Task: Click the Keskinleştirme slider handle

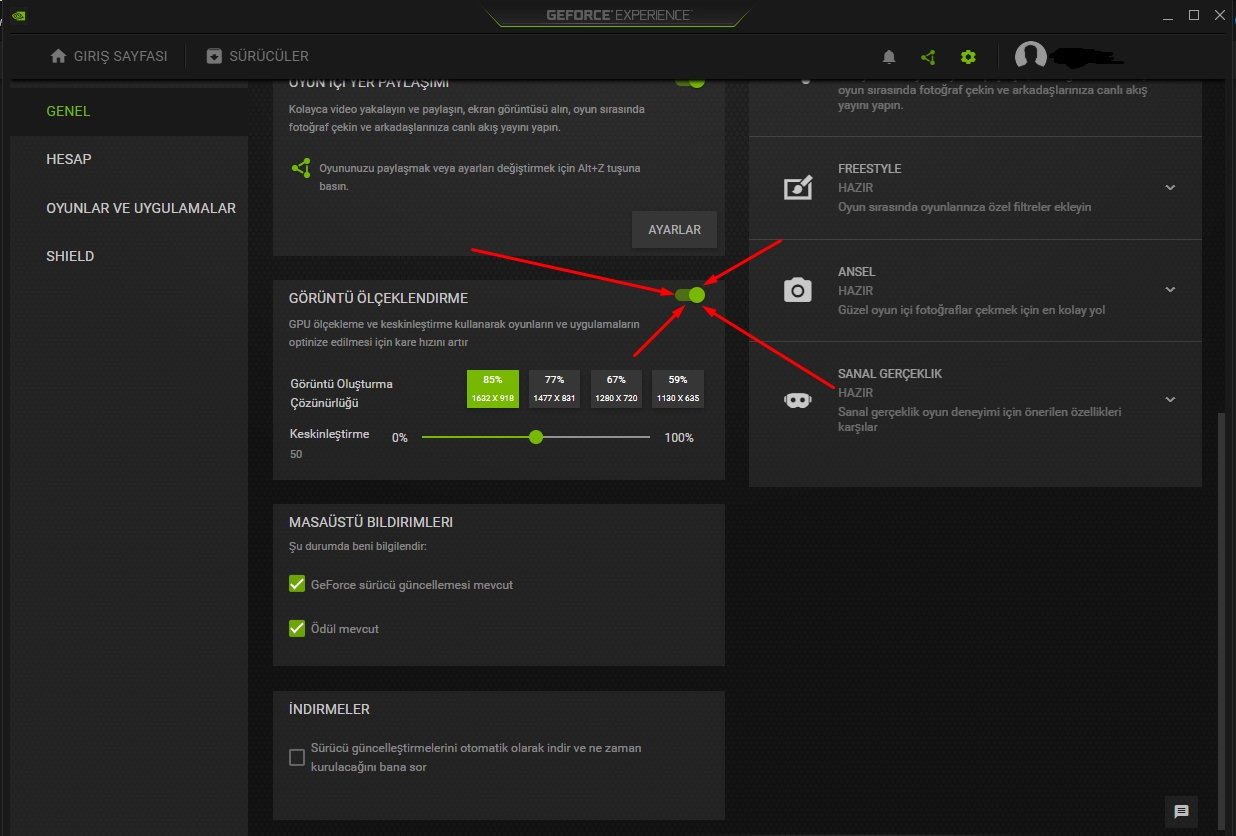Action: tap(536, 437)
